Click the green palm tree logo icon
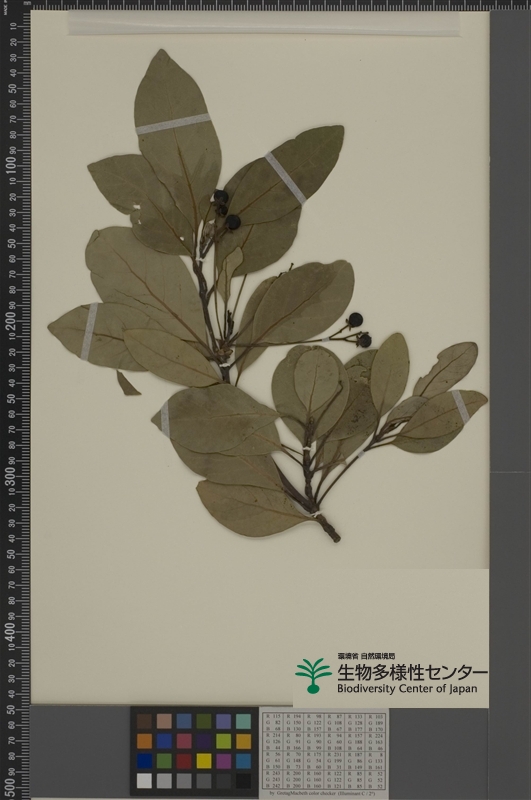This screenshot has width=531, height=800. (x=313, y=676)
